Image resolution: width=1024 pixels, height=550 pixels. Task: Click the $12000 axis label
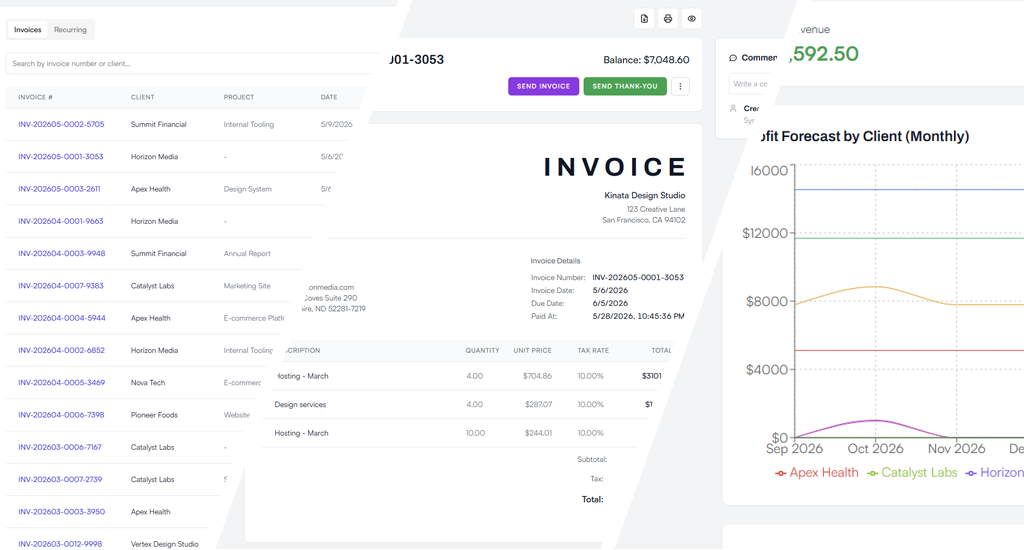tap(765, 234)
